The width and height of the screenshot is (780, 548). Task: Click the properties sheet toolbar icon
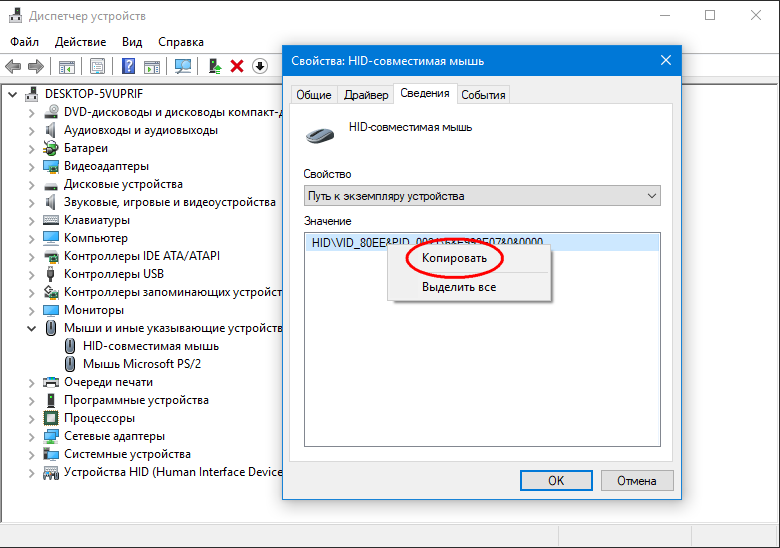coord(98,66)
